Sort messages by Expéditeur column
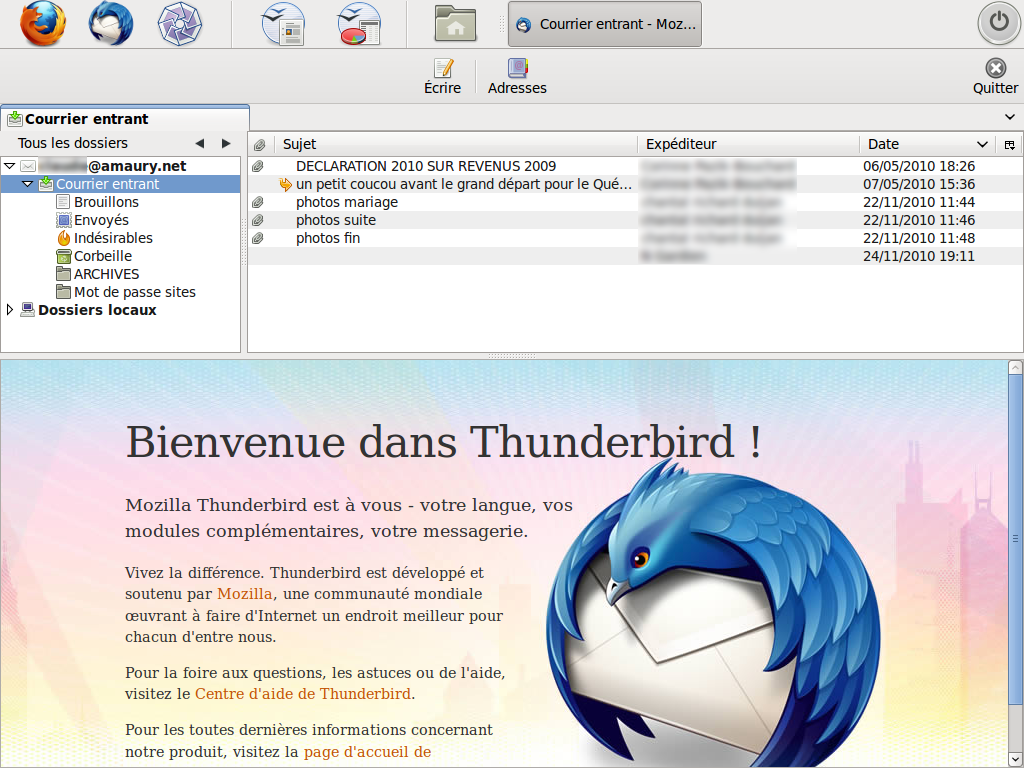 click(748, 144)
